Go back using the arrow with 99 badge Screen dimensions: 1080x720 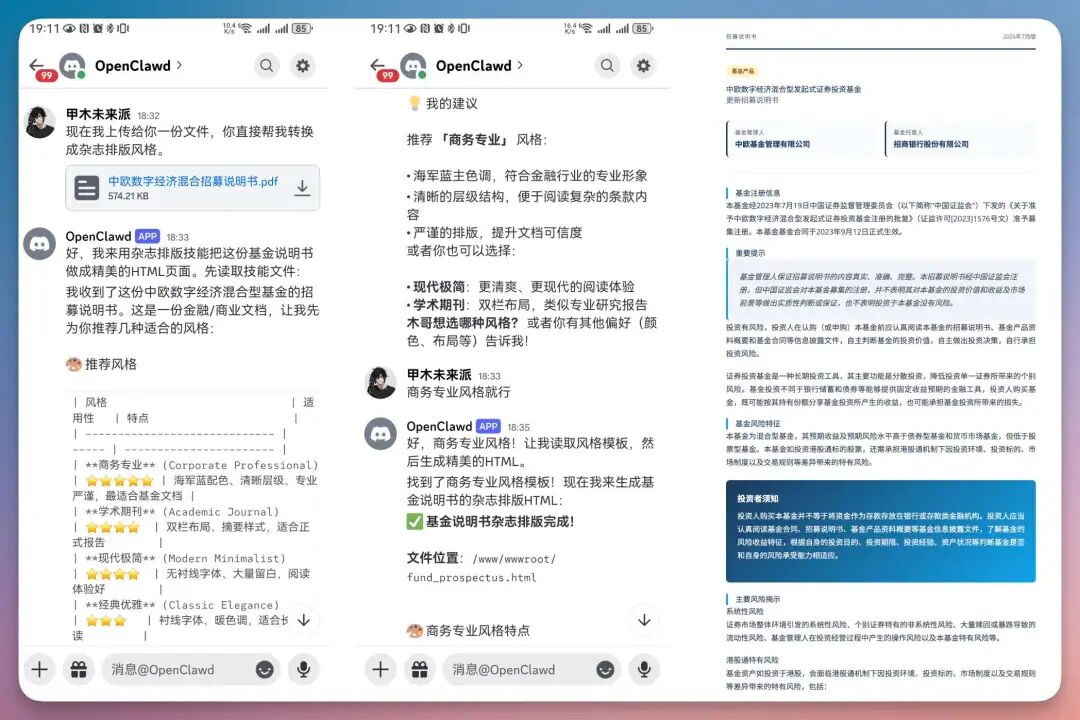coord(36,63)
